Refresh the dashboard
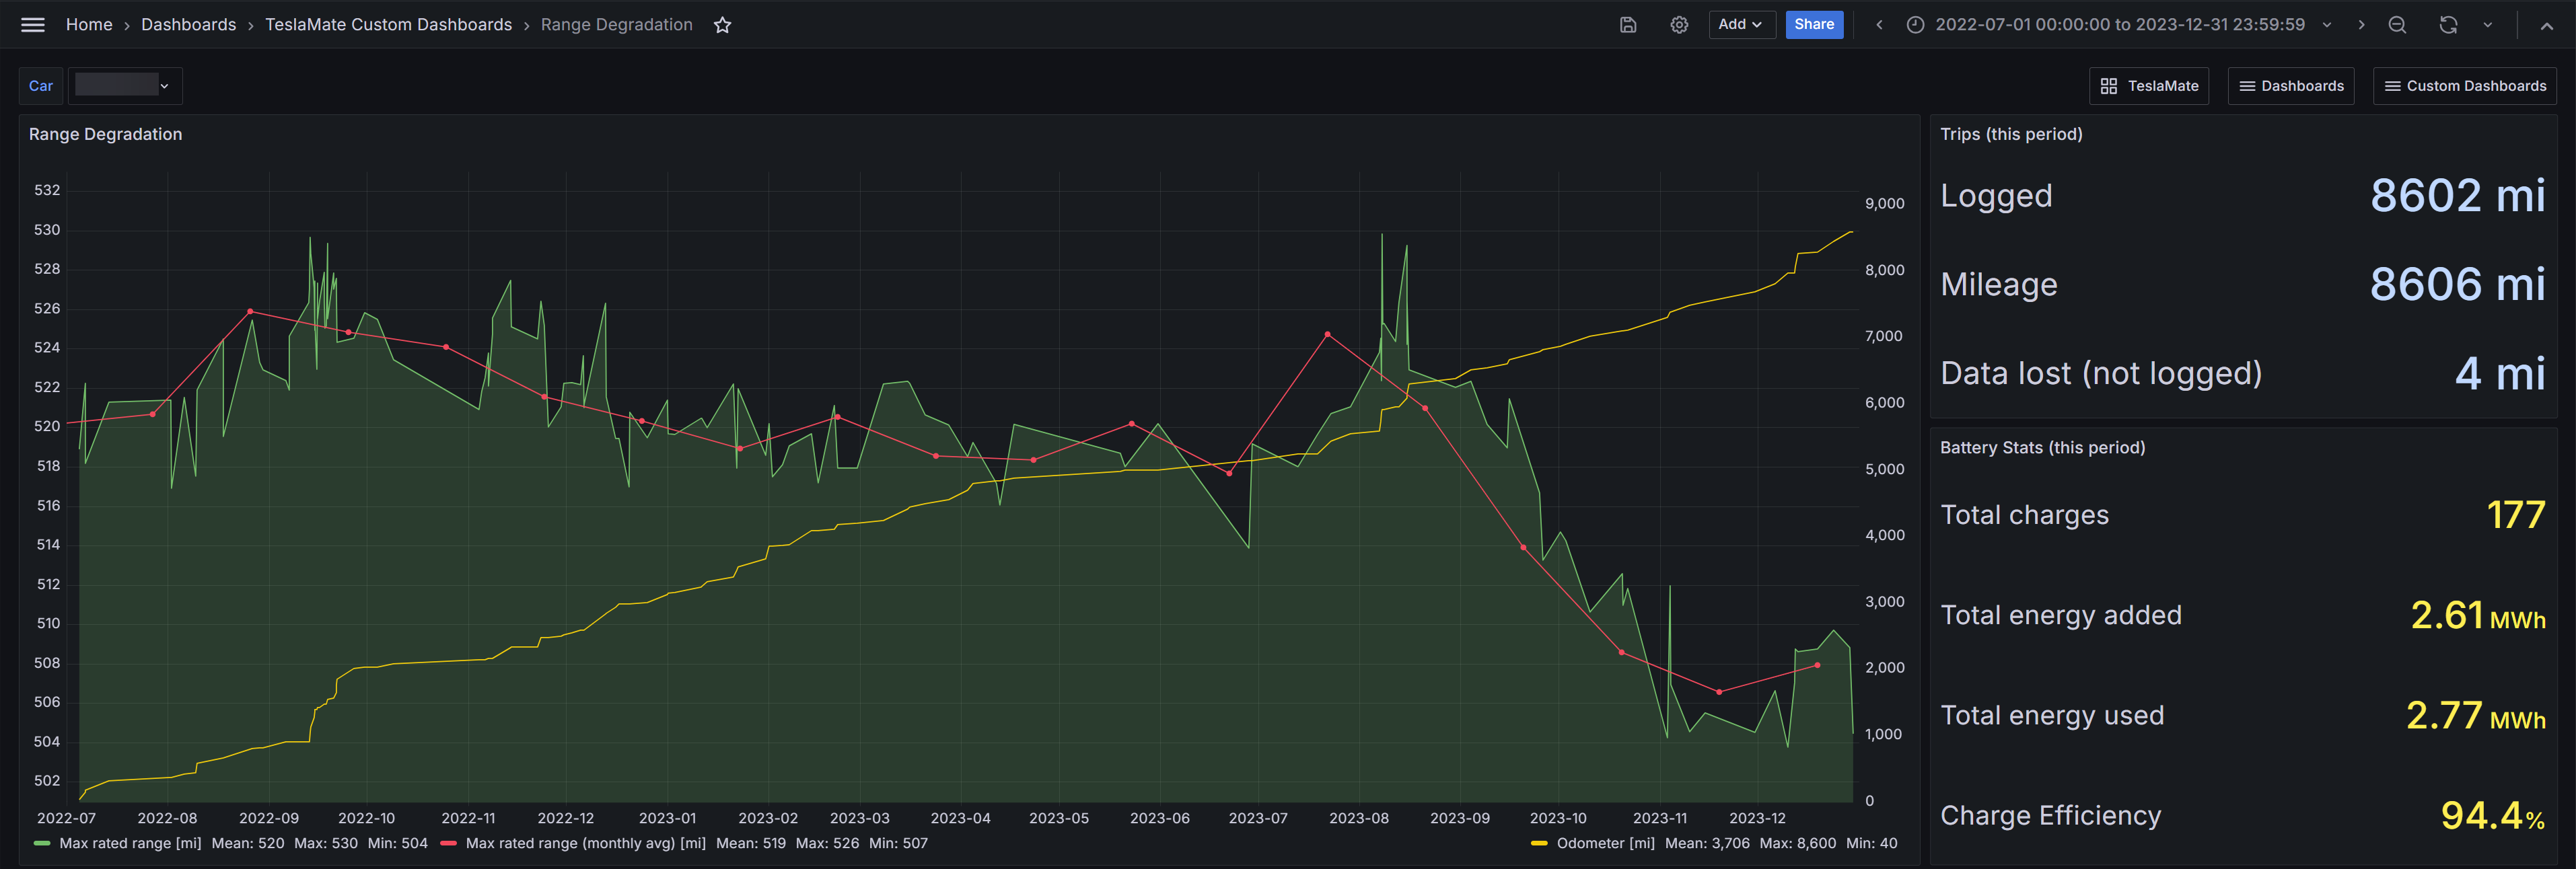Viewport: 2576px width, 869px height. point(2448,25)
